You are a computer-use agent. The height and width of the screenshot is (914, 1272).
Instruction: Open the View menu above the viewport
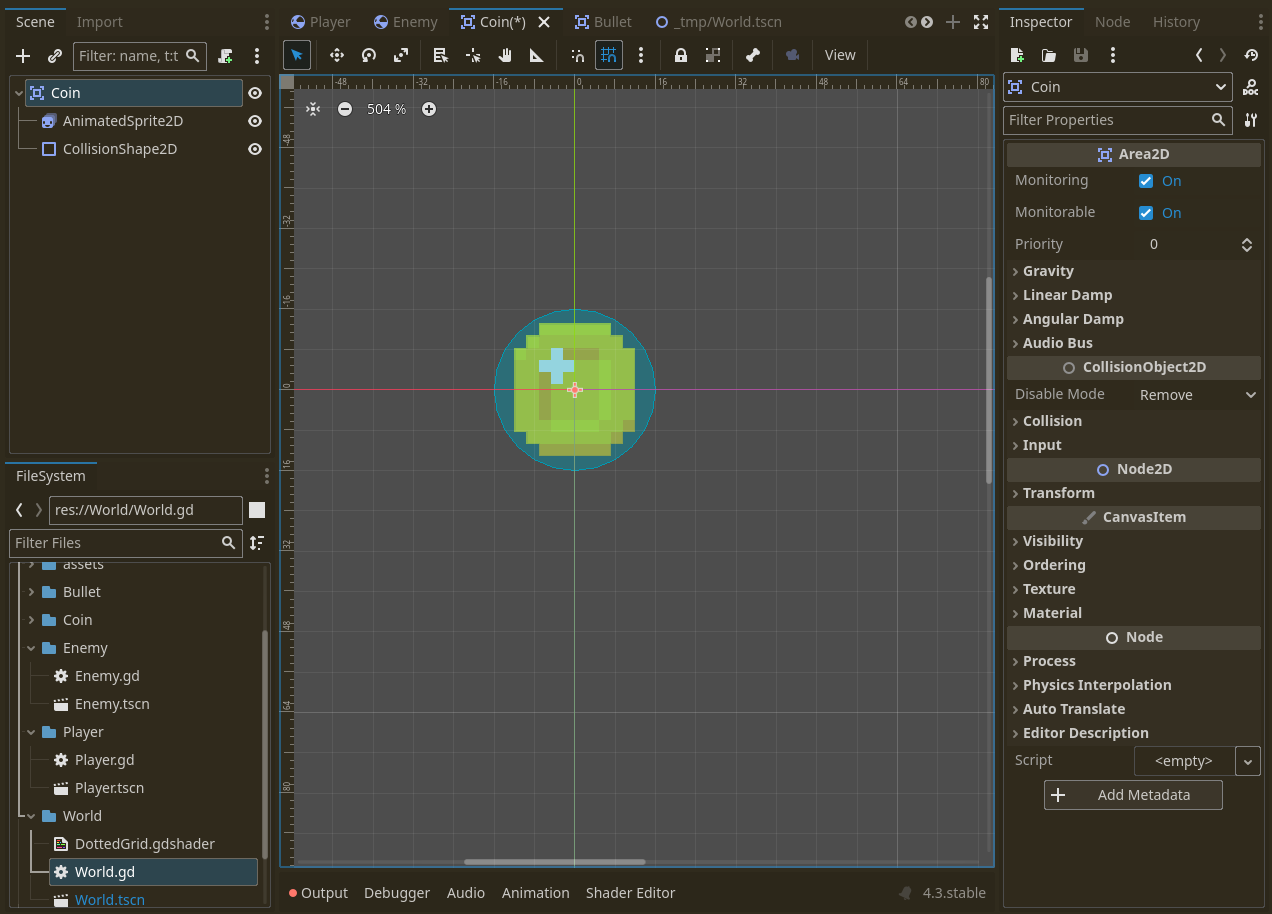(840, 55)
